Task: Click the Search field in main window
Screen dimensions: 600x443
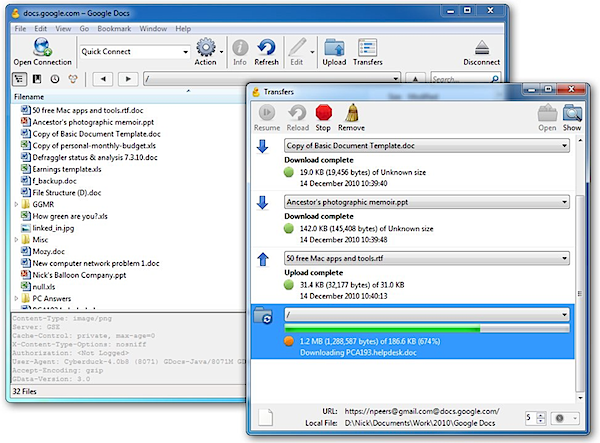Action: [x=466, y=79]
